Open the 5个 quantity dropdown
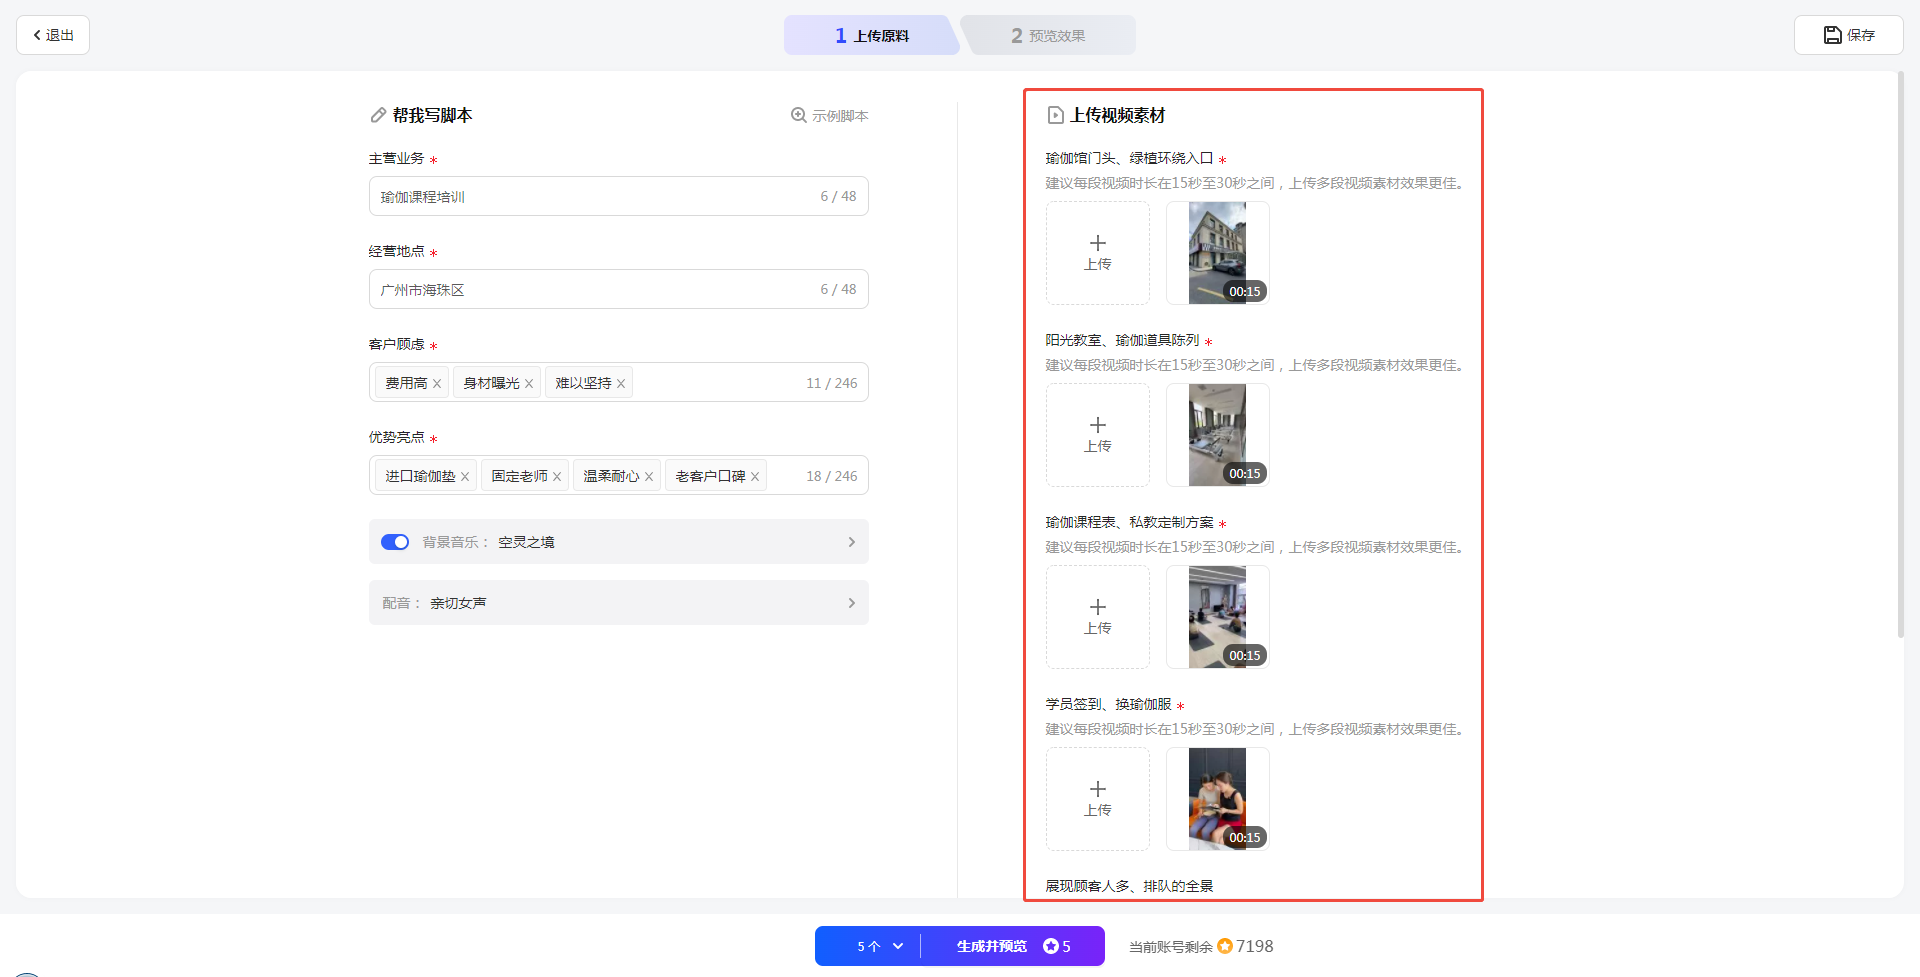 [x=879, y=946]
